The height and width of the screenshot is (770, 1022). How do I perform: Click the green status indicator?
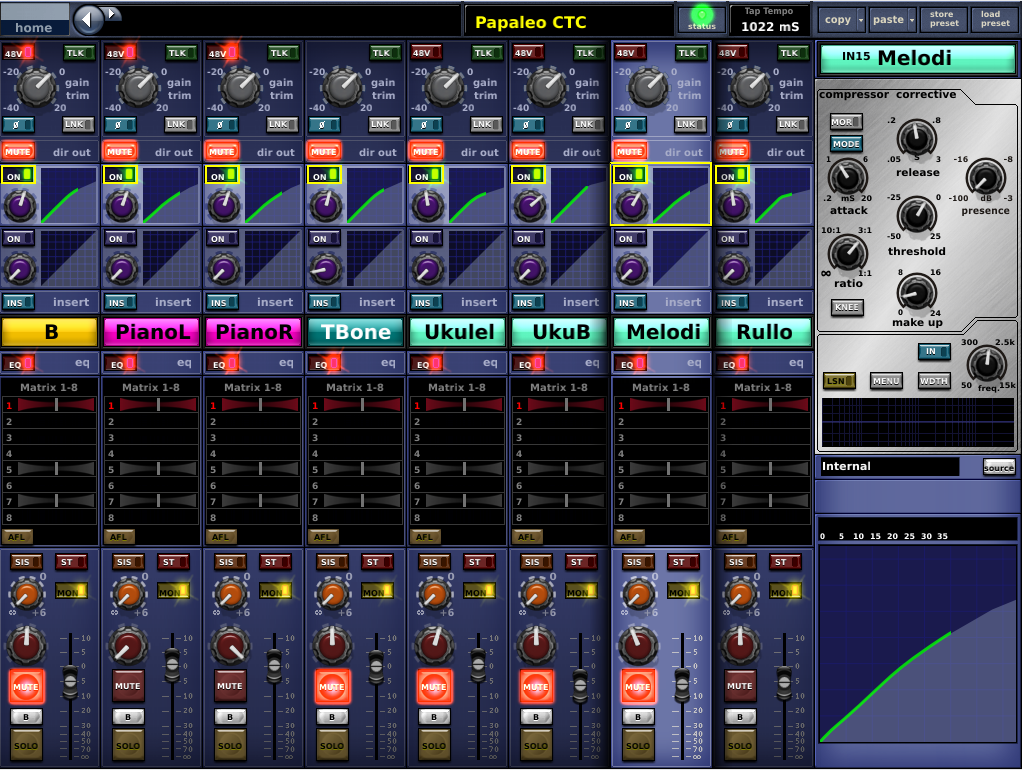click(702, 17)
